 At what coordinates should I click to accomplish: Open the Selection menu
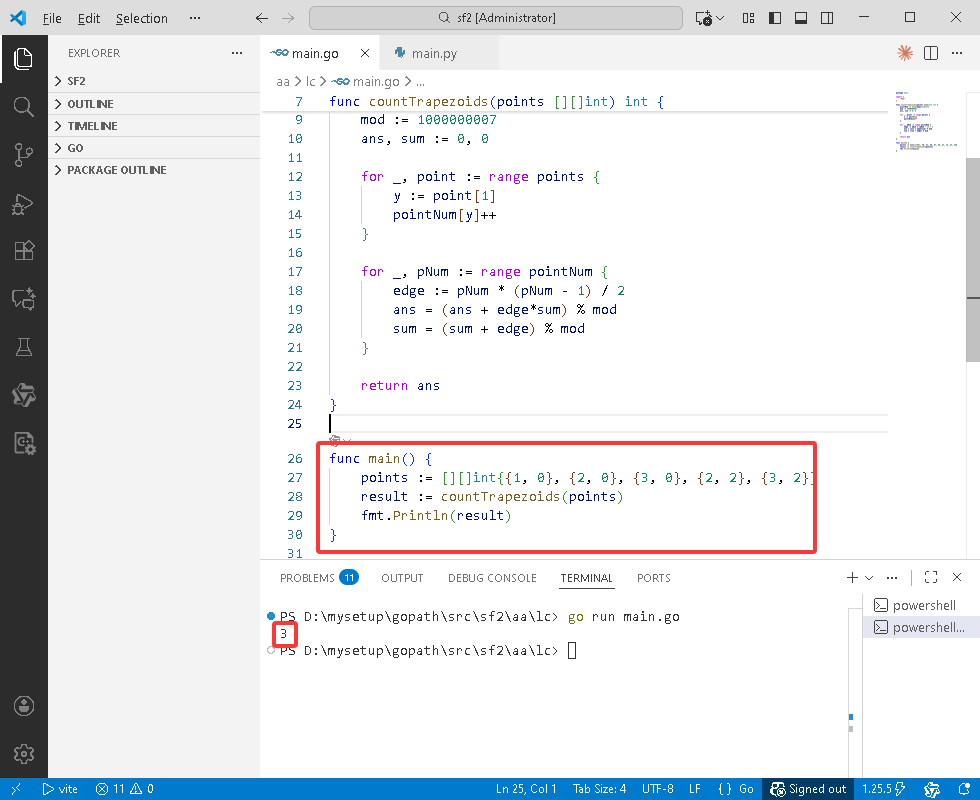142,18
